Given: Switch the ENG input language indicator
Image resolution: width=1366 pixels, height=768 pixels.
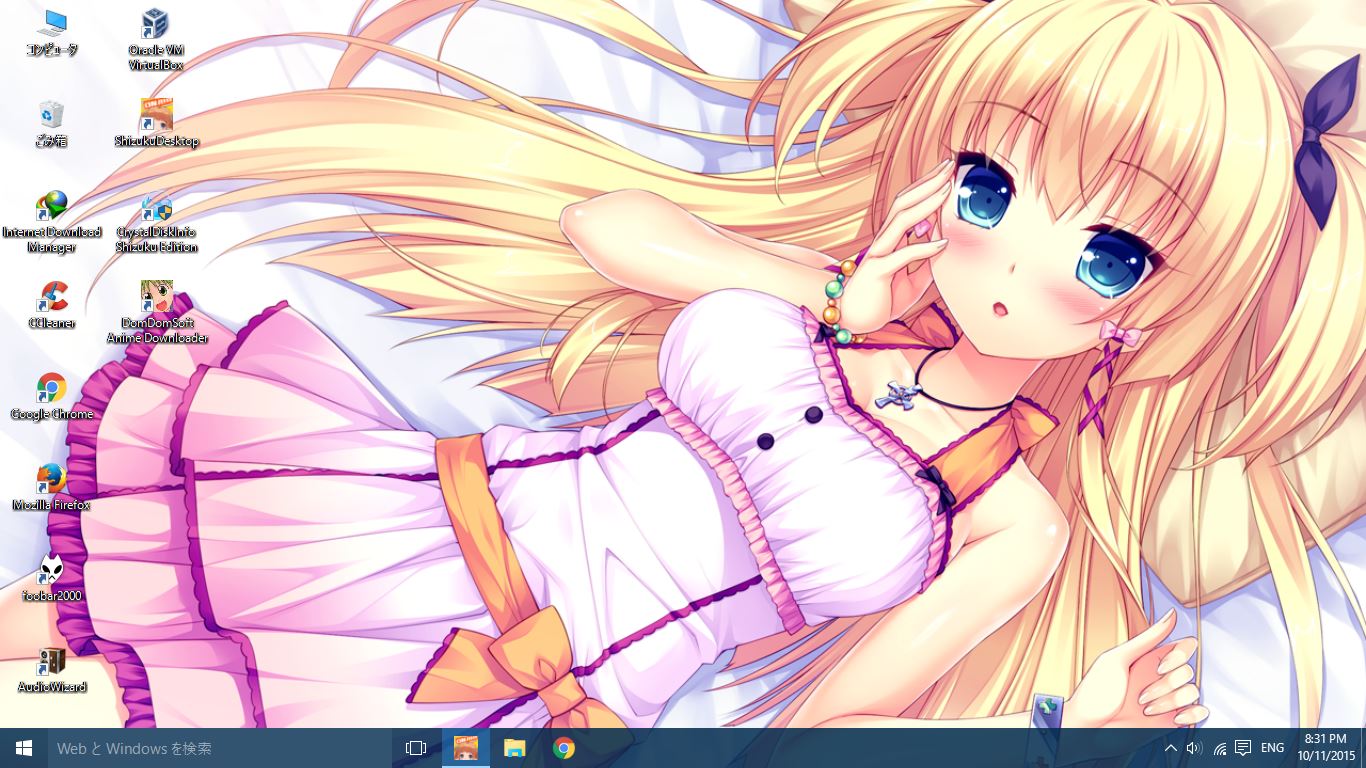Looking at the screenshot, I should [1273, 748].
